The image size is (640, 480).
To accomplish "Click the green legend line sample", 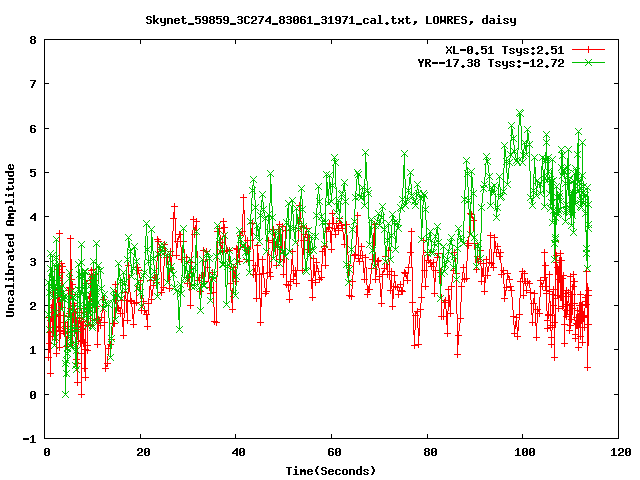I will click(588, 62).
